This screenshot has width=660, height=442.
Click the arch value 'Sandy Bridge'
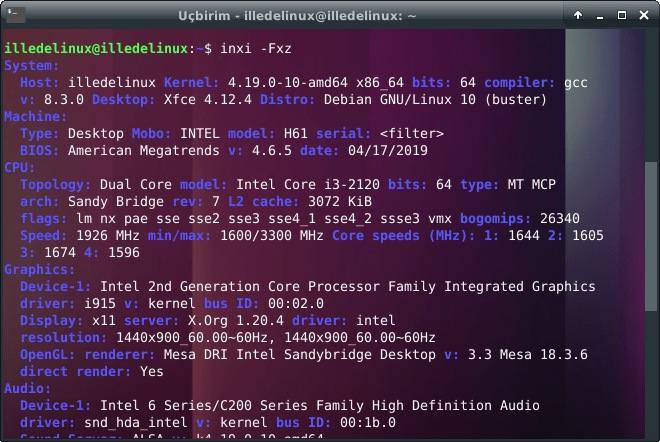tap(116, 202)
